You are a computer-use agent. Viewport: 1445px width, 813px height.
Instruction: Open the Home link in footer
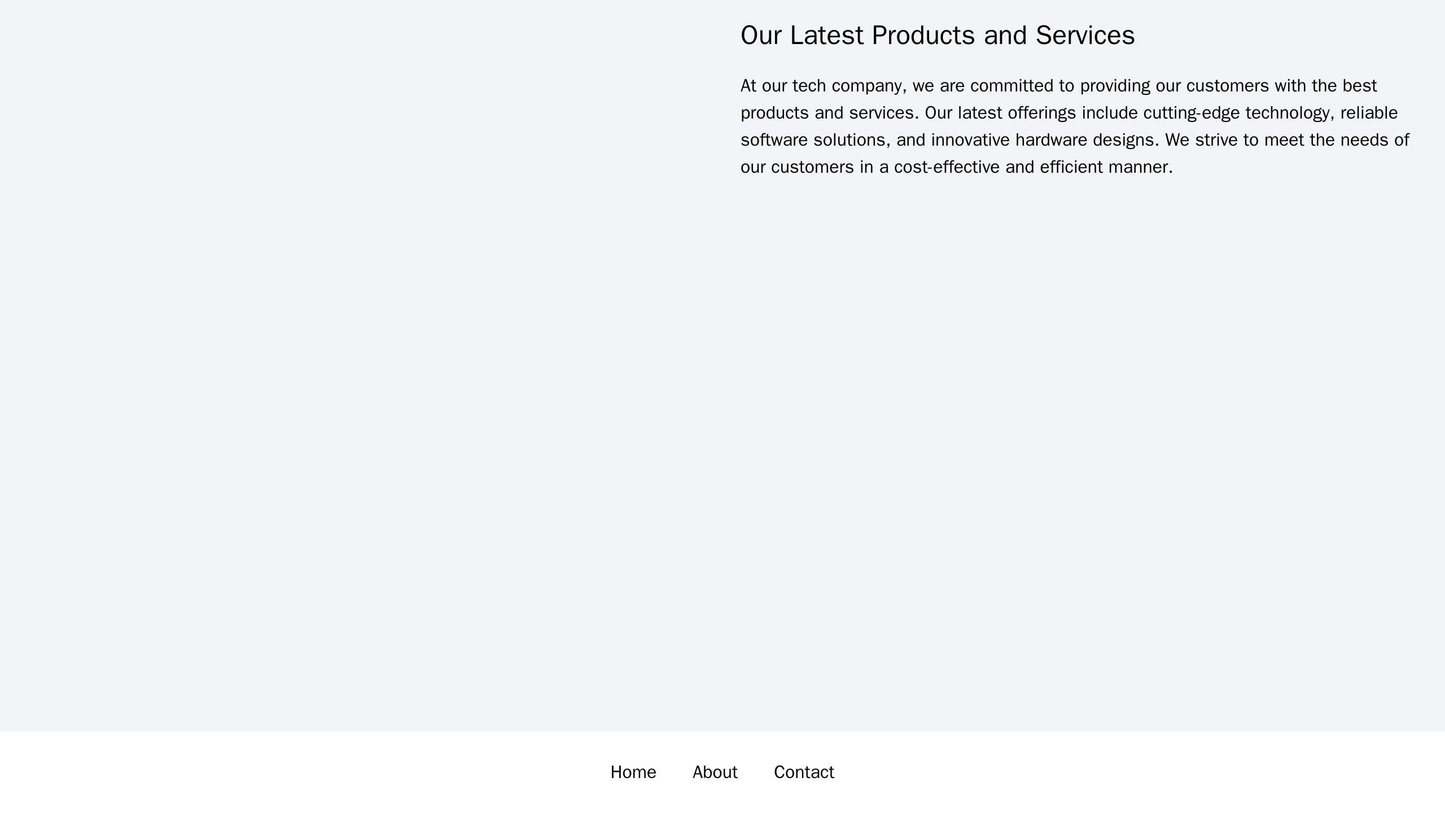point(632,772)
